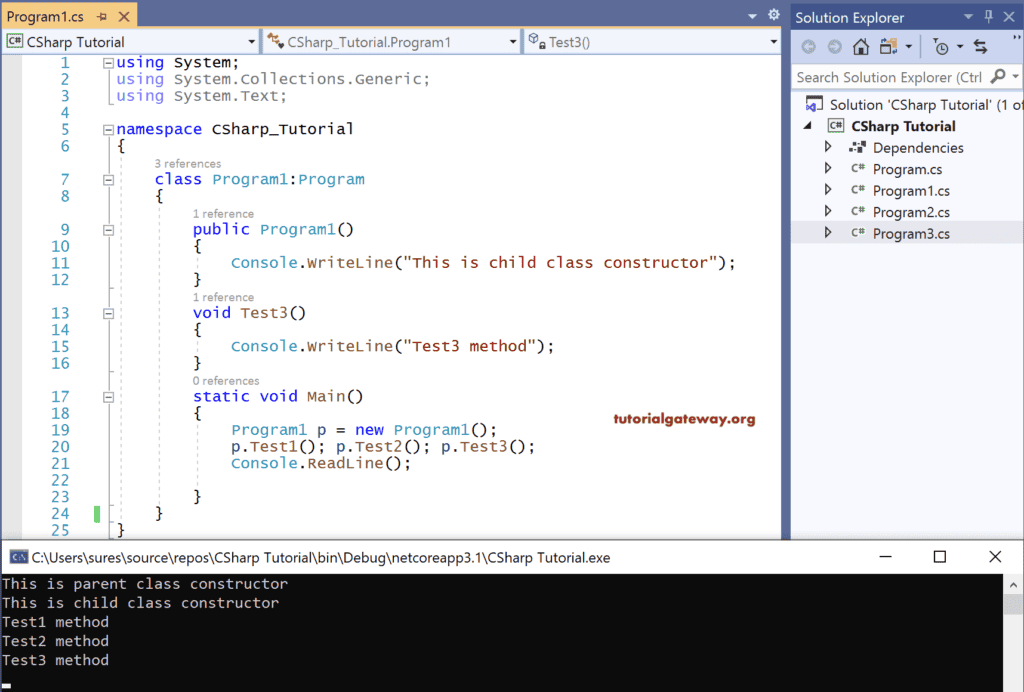This screenshot has height=692, width=1024.
Task: Click the Solution Explorer search magnifier icon
Action: click(x=998, y=77)
